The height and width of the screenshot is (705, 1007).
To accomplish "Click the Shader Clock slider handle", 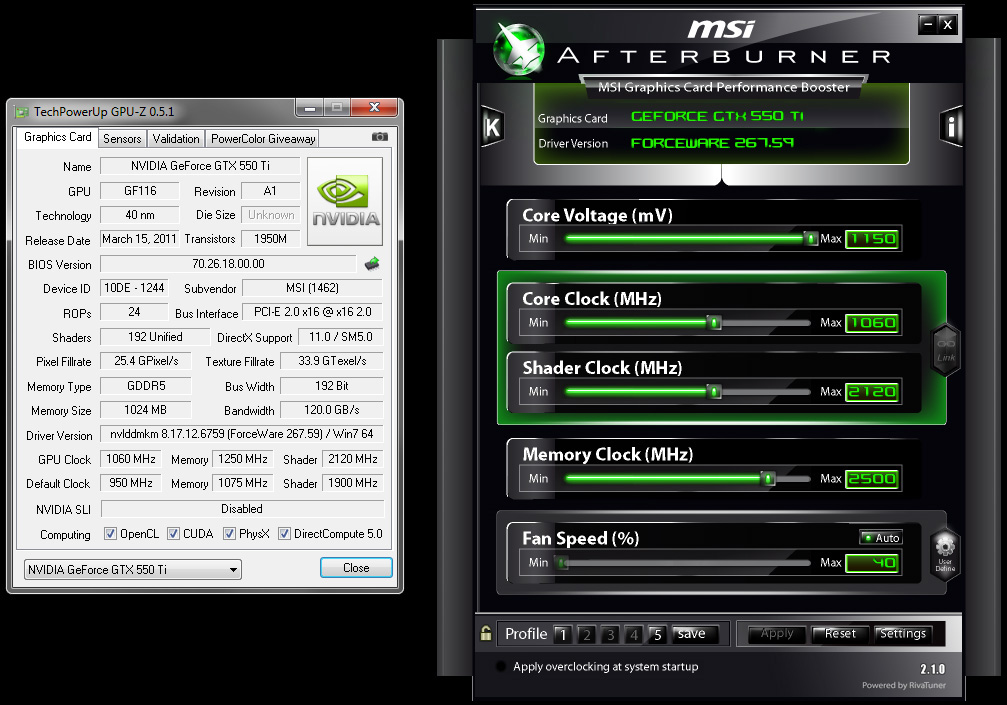I will tap(714, 391).
